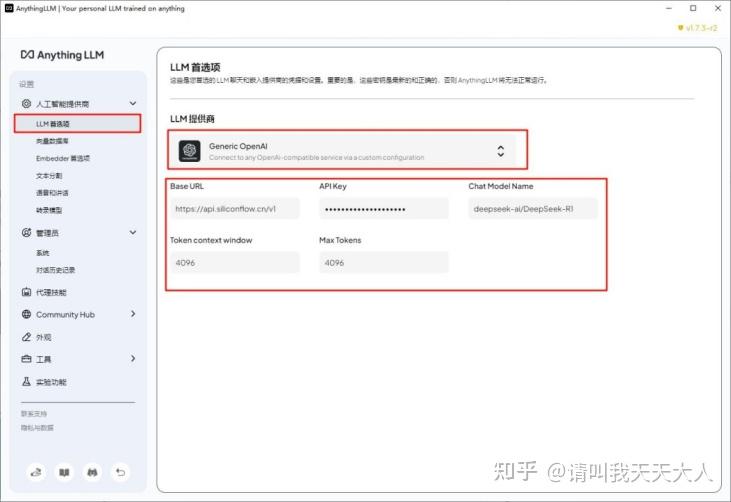The height and width of the screenshot is (502, 731).
Task: Select the Max Tokens input field
Action: pos(384,262)
